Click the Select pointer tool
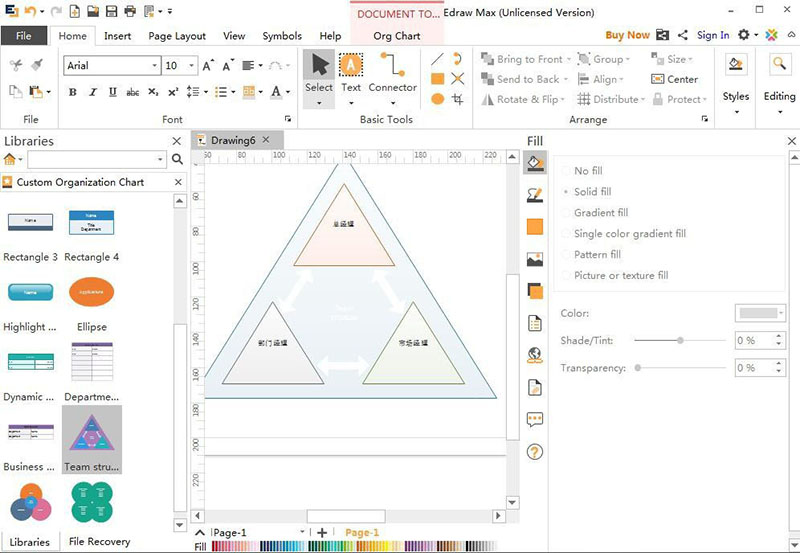Viewport: 800px width, 553px height. click(319, 73)
